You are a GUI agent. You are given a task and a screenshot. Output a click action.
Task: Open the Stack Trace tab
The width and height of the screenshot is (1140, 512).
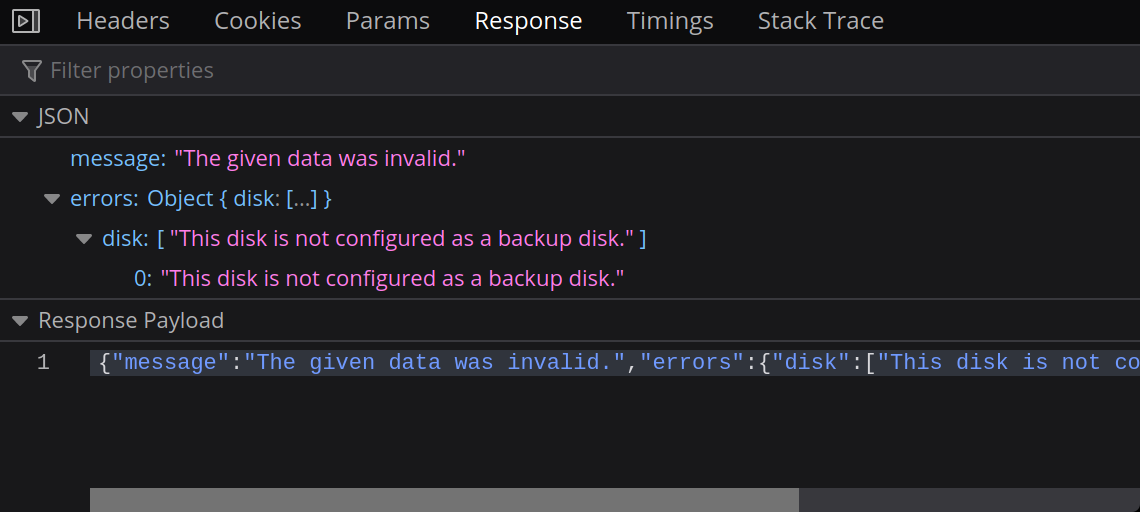click(820, 21)
